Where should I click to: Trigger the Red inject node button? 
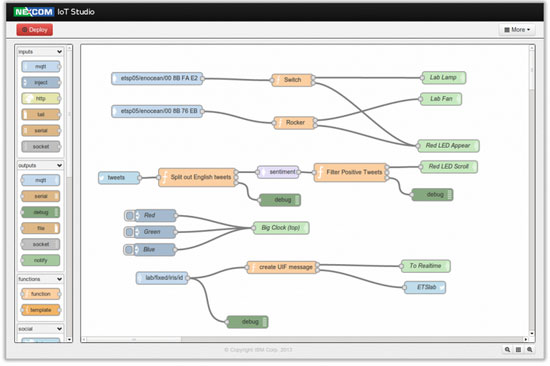(x=129, y=215)
